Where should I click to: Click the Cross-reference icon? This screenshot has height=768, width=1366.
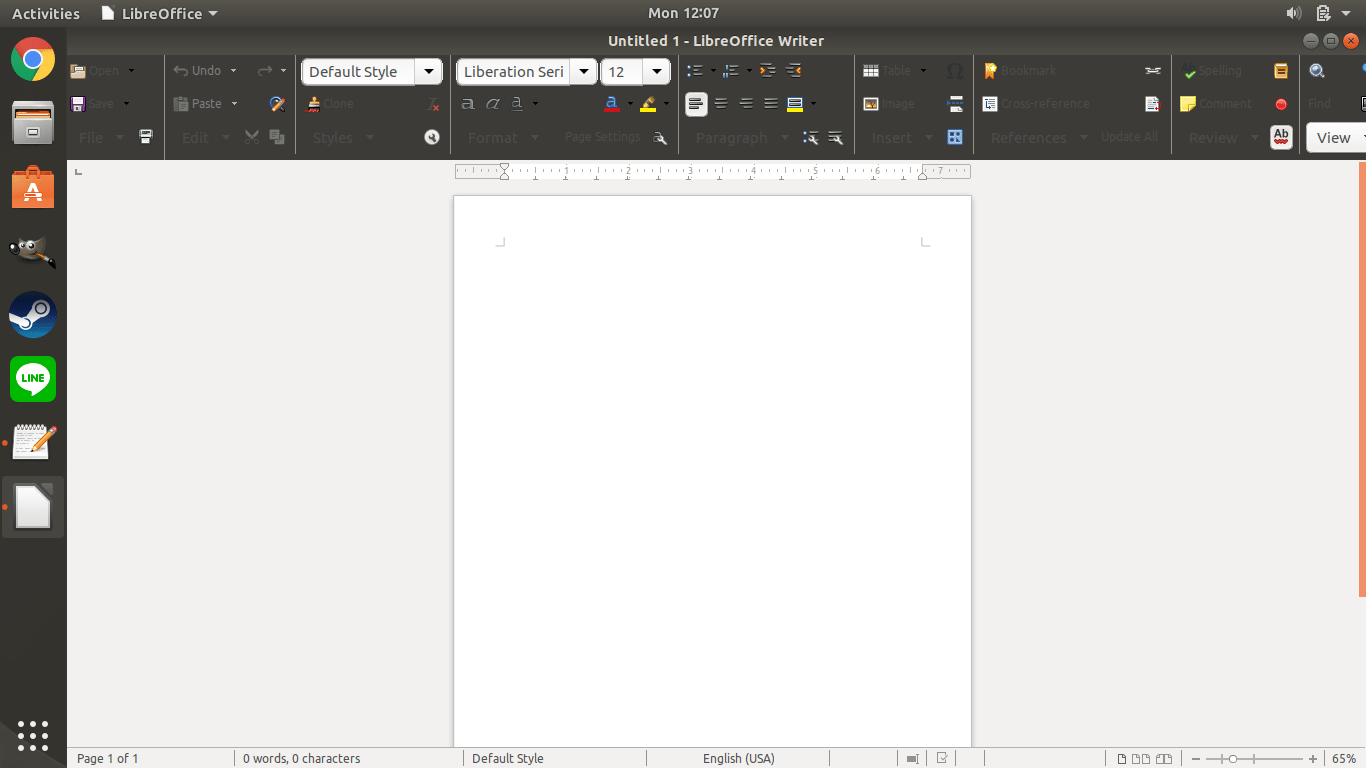pyautogui.click(x=990, y=104)
